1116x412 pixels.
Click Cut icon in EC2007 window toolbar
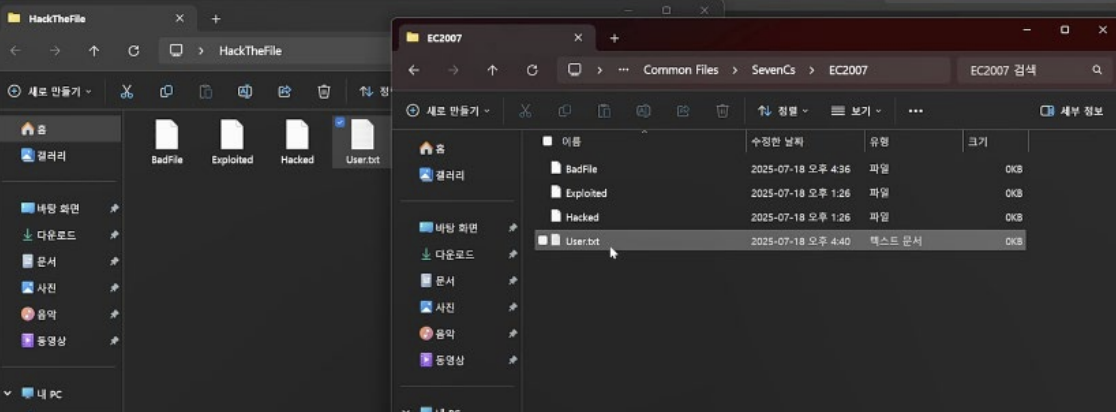(x=525, y=111)
